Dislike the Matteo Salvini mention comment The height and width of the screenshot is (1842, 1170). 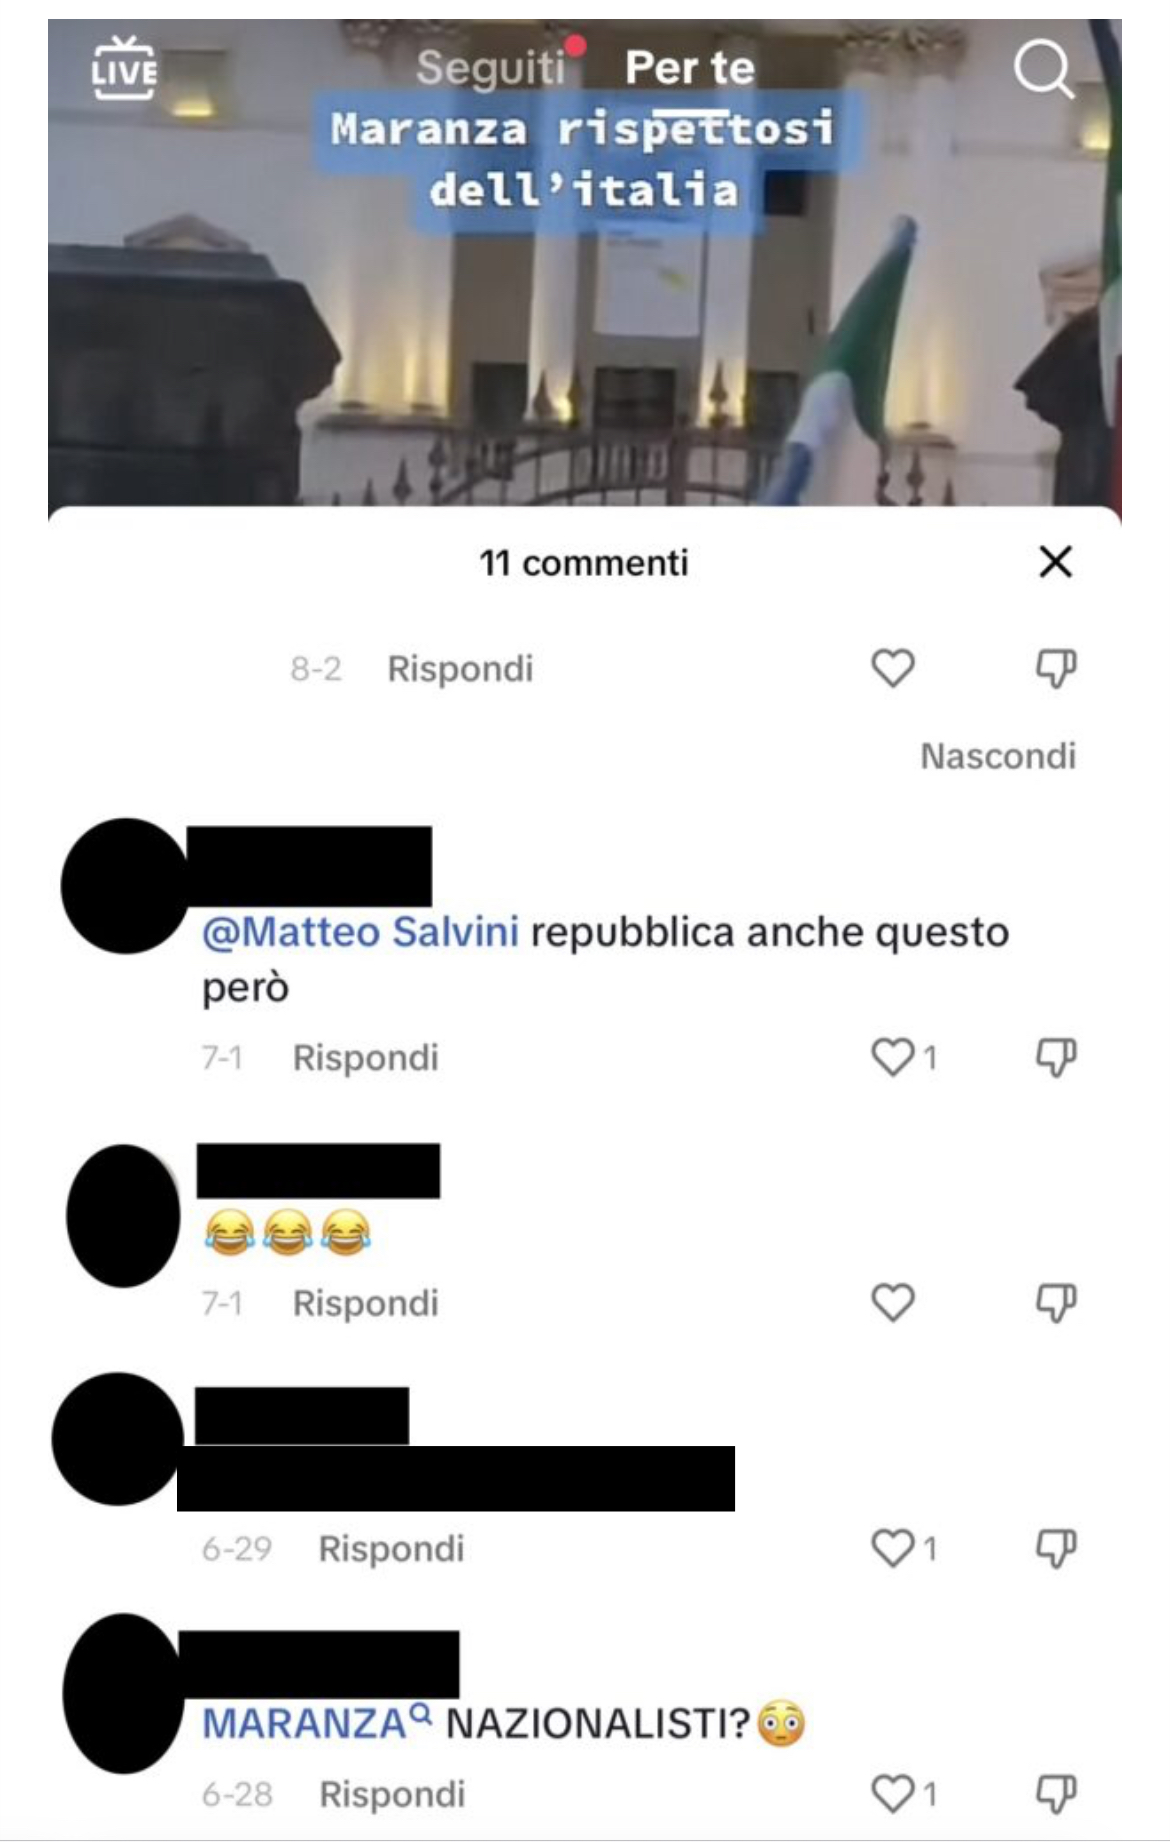click(1056, 1057)
